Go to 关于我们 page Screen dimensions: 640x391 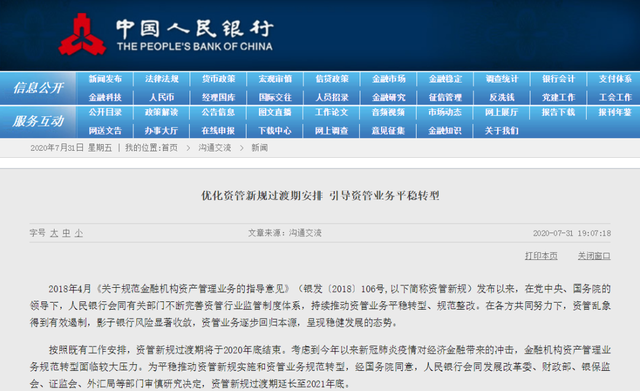(x=502, y=131)
